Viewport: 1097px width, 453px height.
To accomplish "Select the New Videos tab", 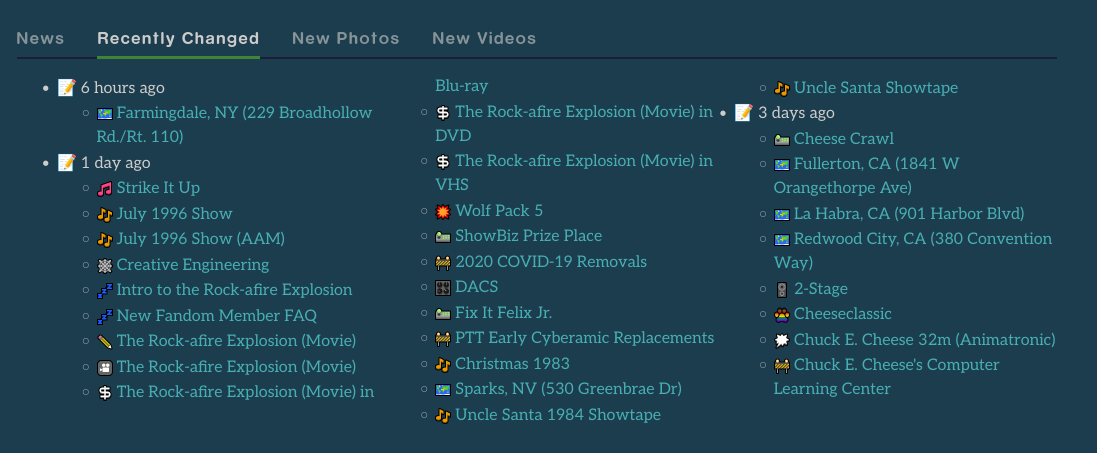I will point(484,39).
